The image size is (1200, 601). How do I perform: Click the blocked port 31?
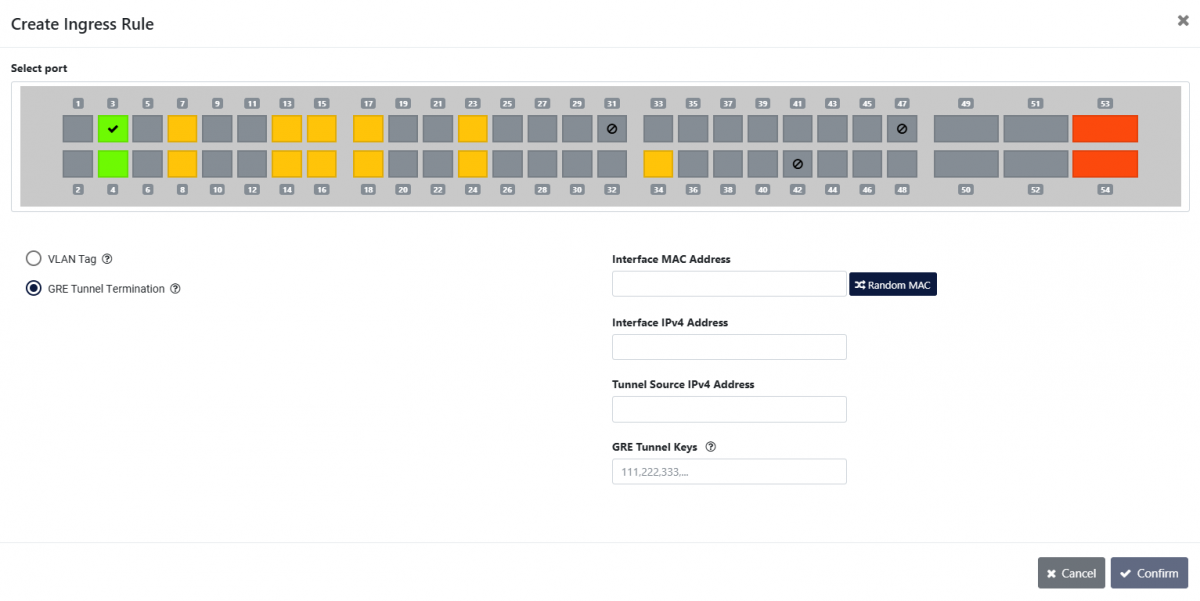[612, 129]
